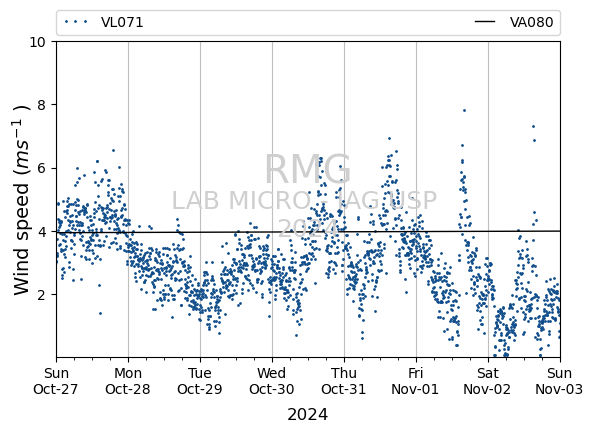This screenshot has height=433, width=594.
Task: Click the Sun Nov-03 x-axis label
Action: coord(560,381)
